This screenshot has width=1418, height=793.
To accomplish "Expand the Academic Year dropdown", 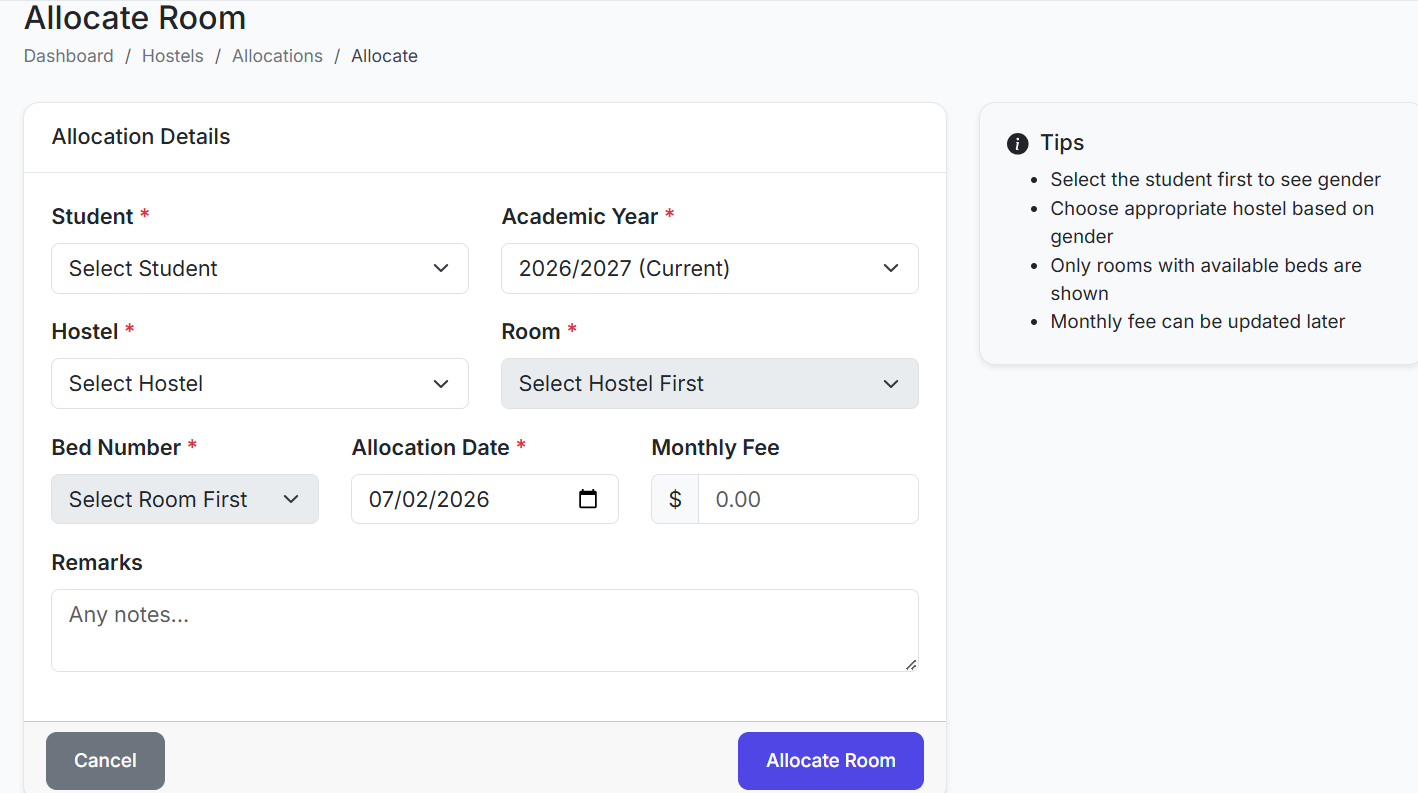I will click(709, 268).
